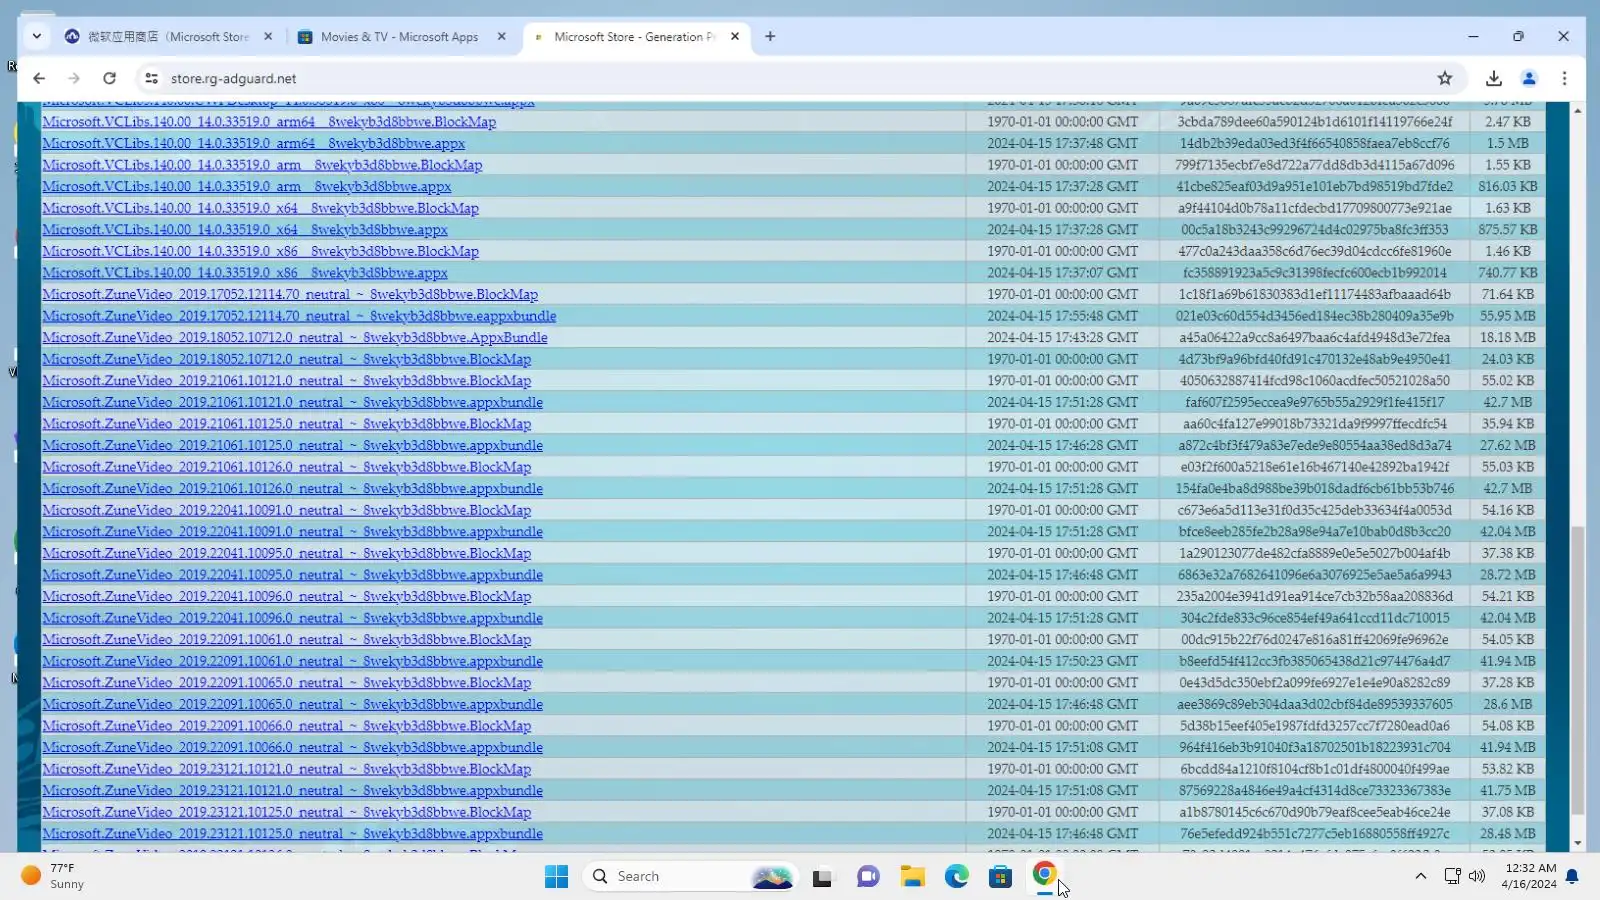Screen dimensions: 1600x900
Task: Open ZuneVideo 2019.22091.10066.0 appxbundle link
Action: 292,748
